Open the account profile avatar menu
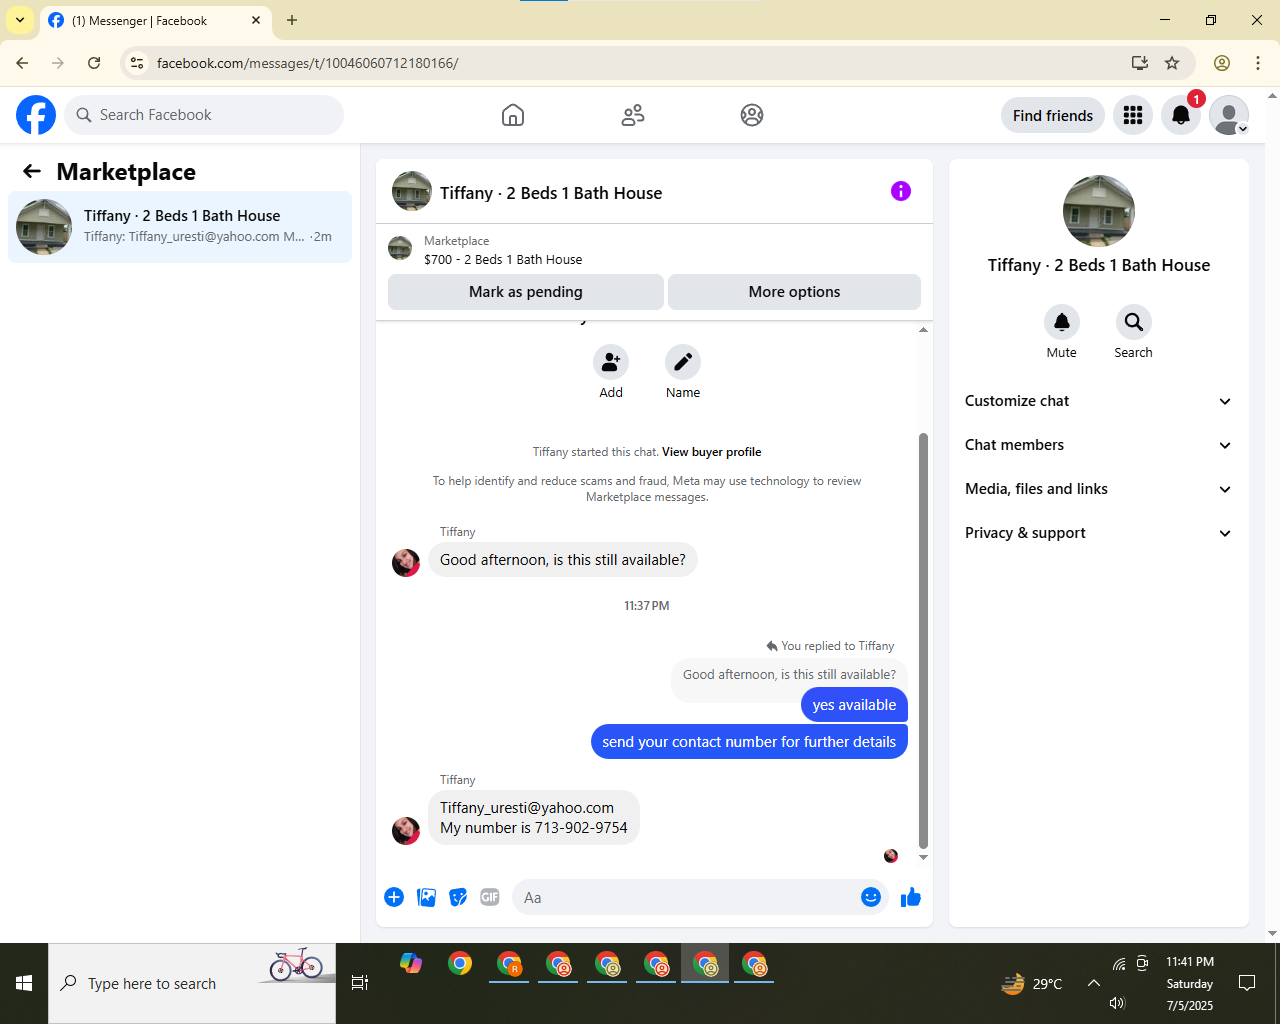 [1229, 115]
